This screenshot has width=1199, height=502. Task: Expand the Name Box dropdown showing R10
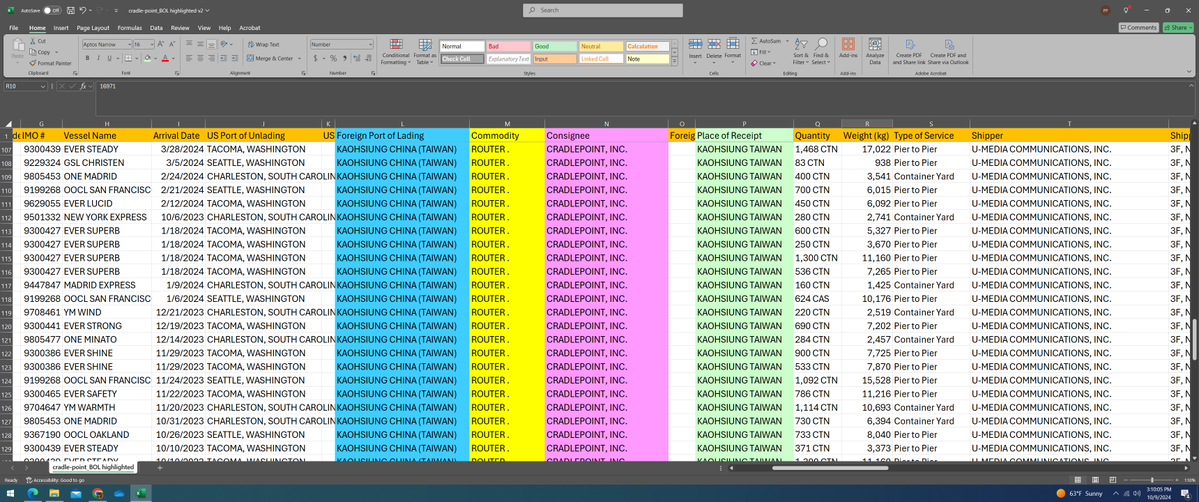pos(41,87)
